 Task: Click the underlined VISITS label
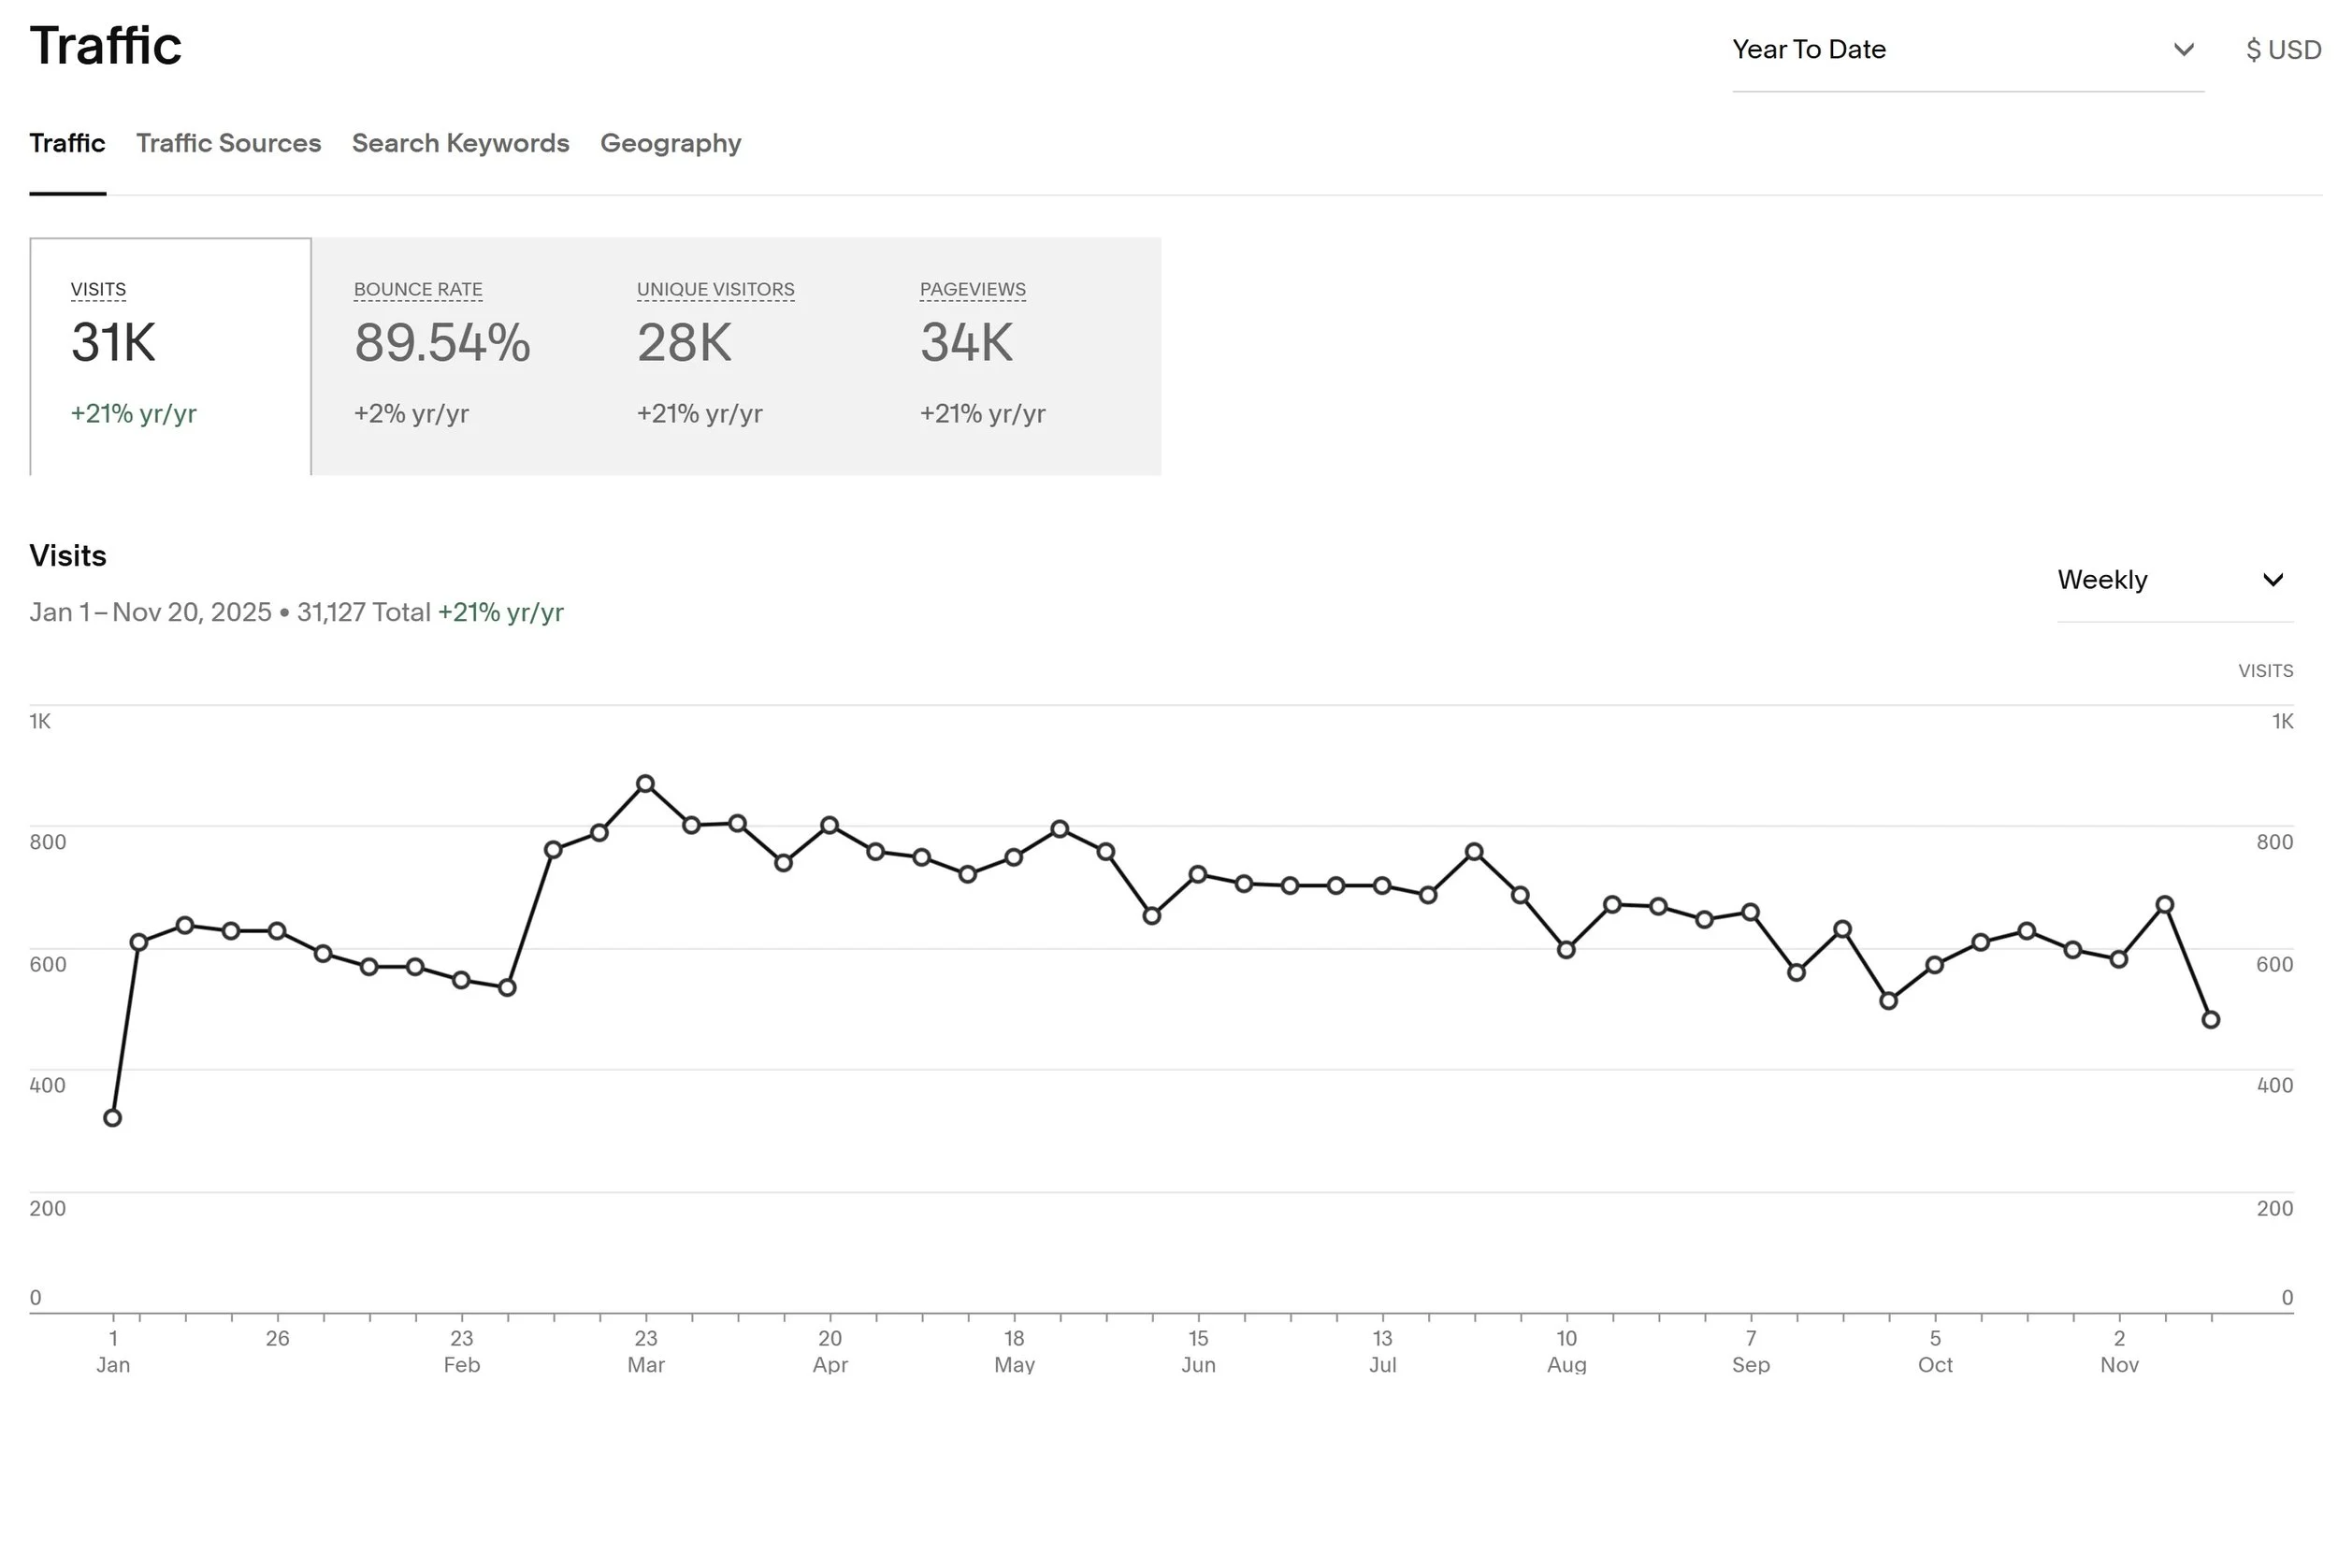[x=98, y=289]
